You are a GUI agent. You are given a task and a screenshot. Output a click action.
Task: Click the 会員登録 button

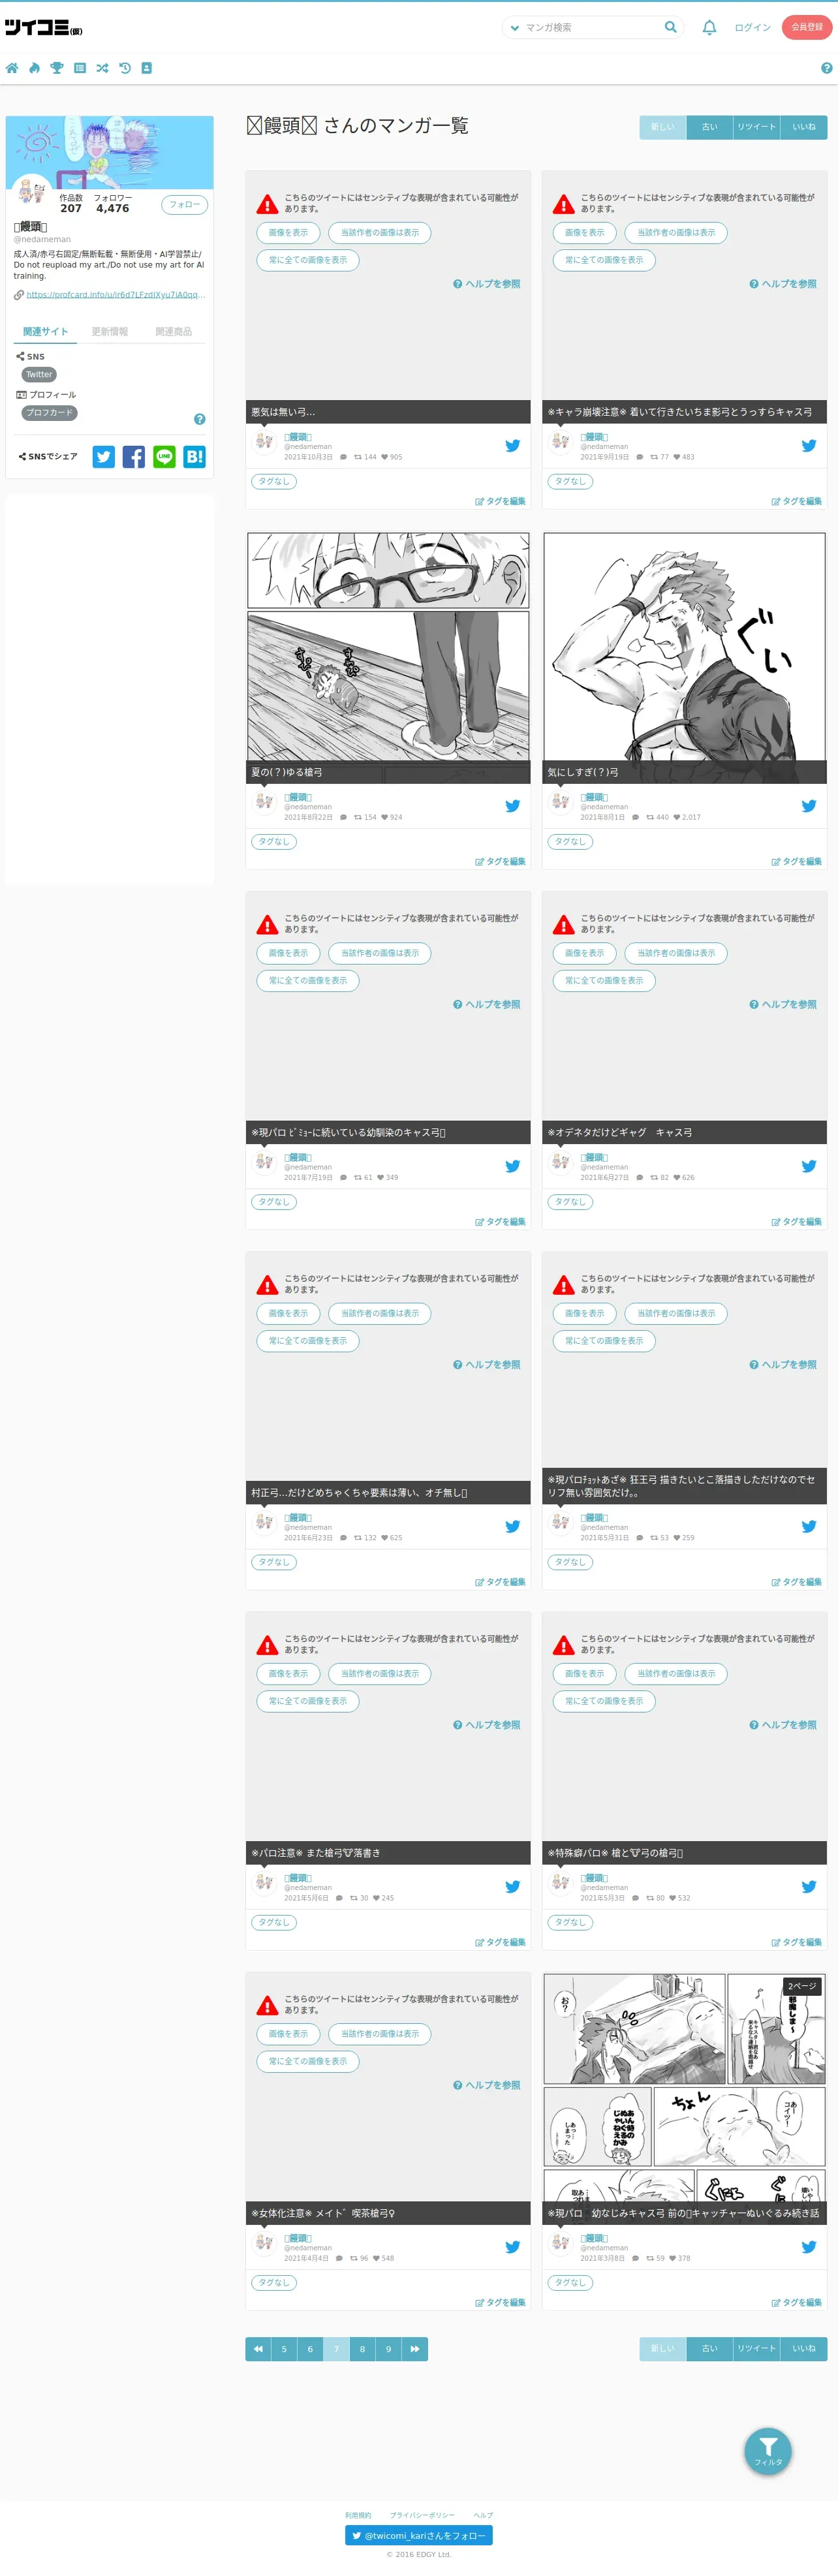pyautogui.click(x=807, y=27)
